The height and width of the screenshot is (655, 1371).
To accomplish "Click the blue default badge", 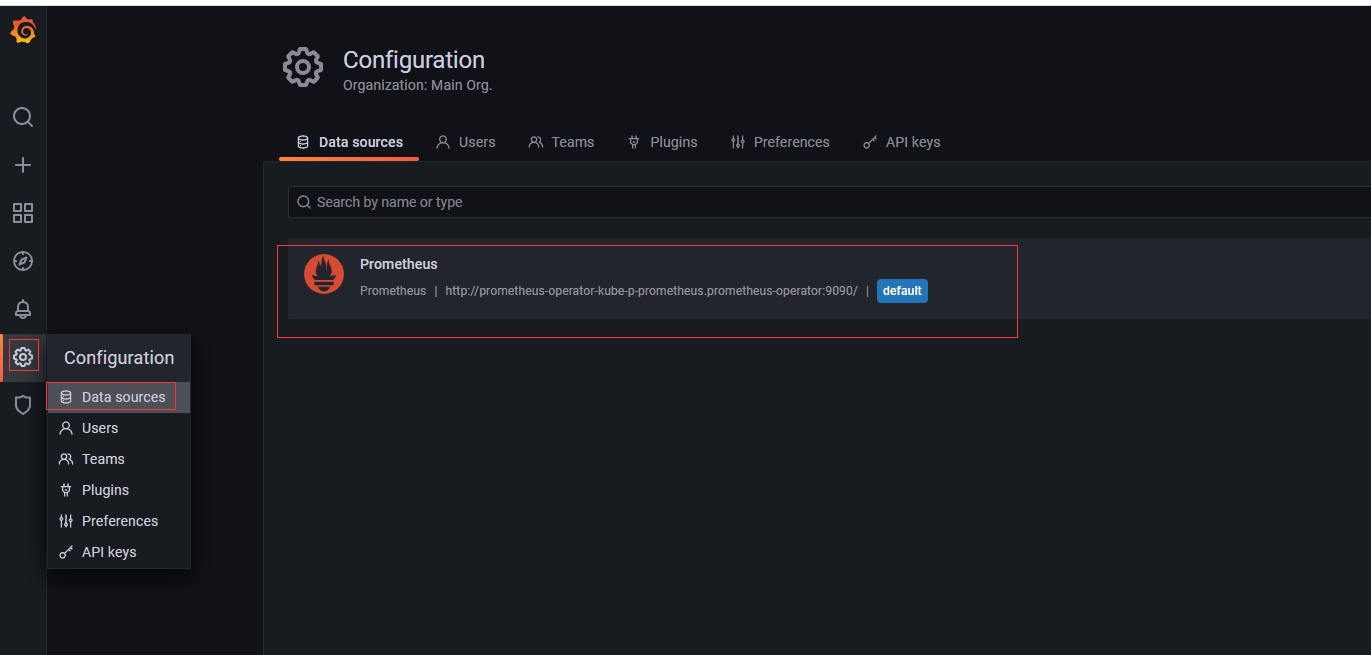I will [x=902, y=291].
